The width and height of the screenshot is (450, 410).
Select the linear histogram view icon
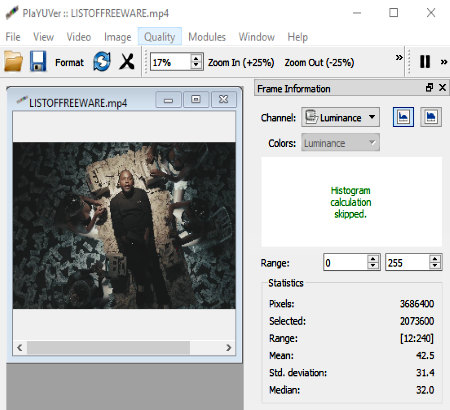coord(403,117)
